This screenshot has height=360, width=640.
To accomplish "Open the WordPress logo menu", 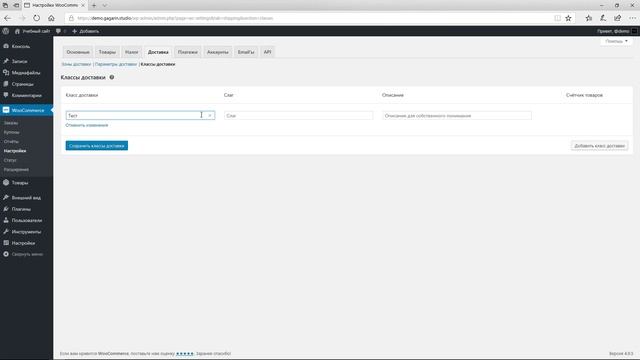I will (6, 31).
